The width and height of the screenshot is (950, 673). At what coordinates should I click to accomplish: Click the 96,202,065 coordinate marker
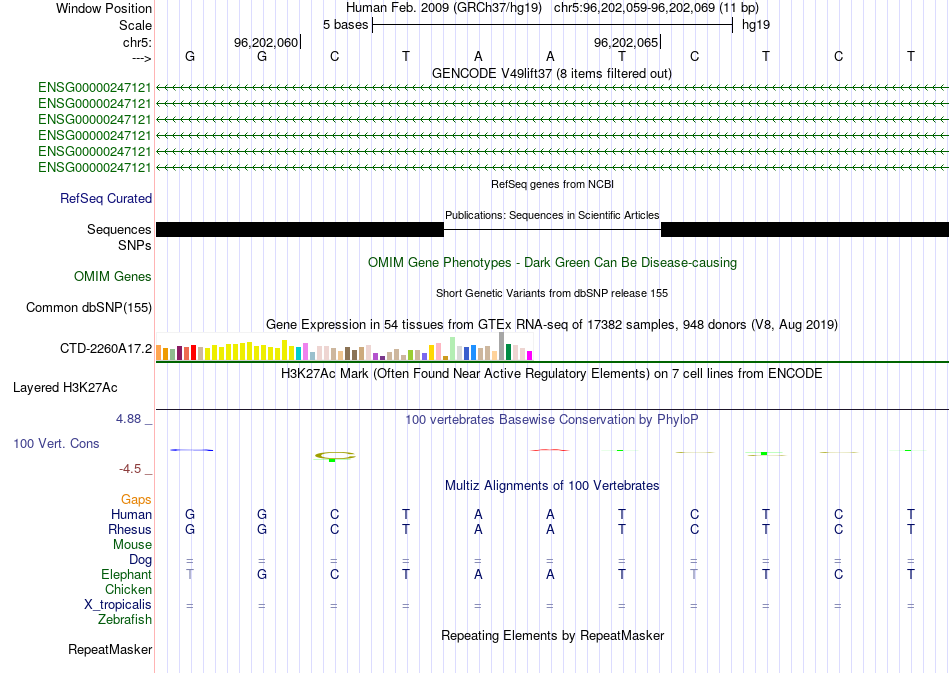[626, 42]
